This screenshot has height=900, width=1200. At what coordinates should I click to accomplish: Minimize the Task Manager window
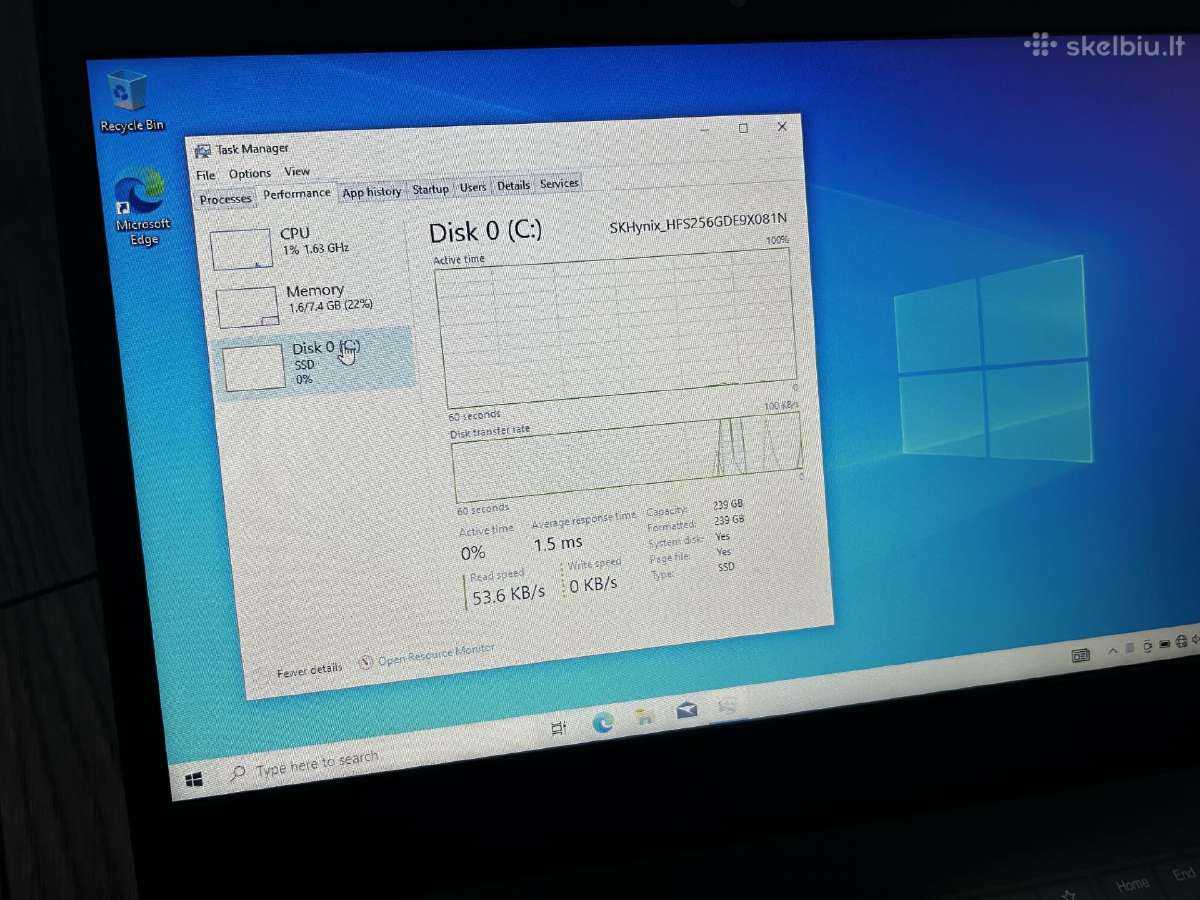coord(706,130)
